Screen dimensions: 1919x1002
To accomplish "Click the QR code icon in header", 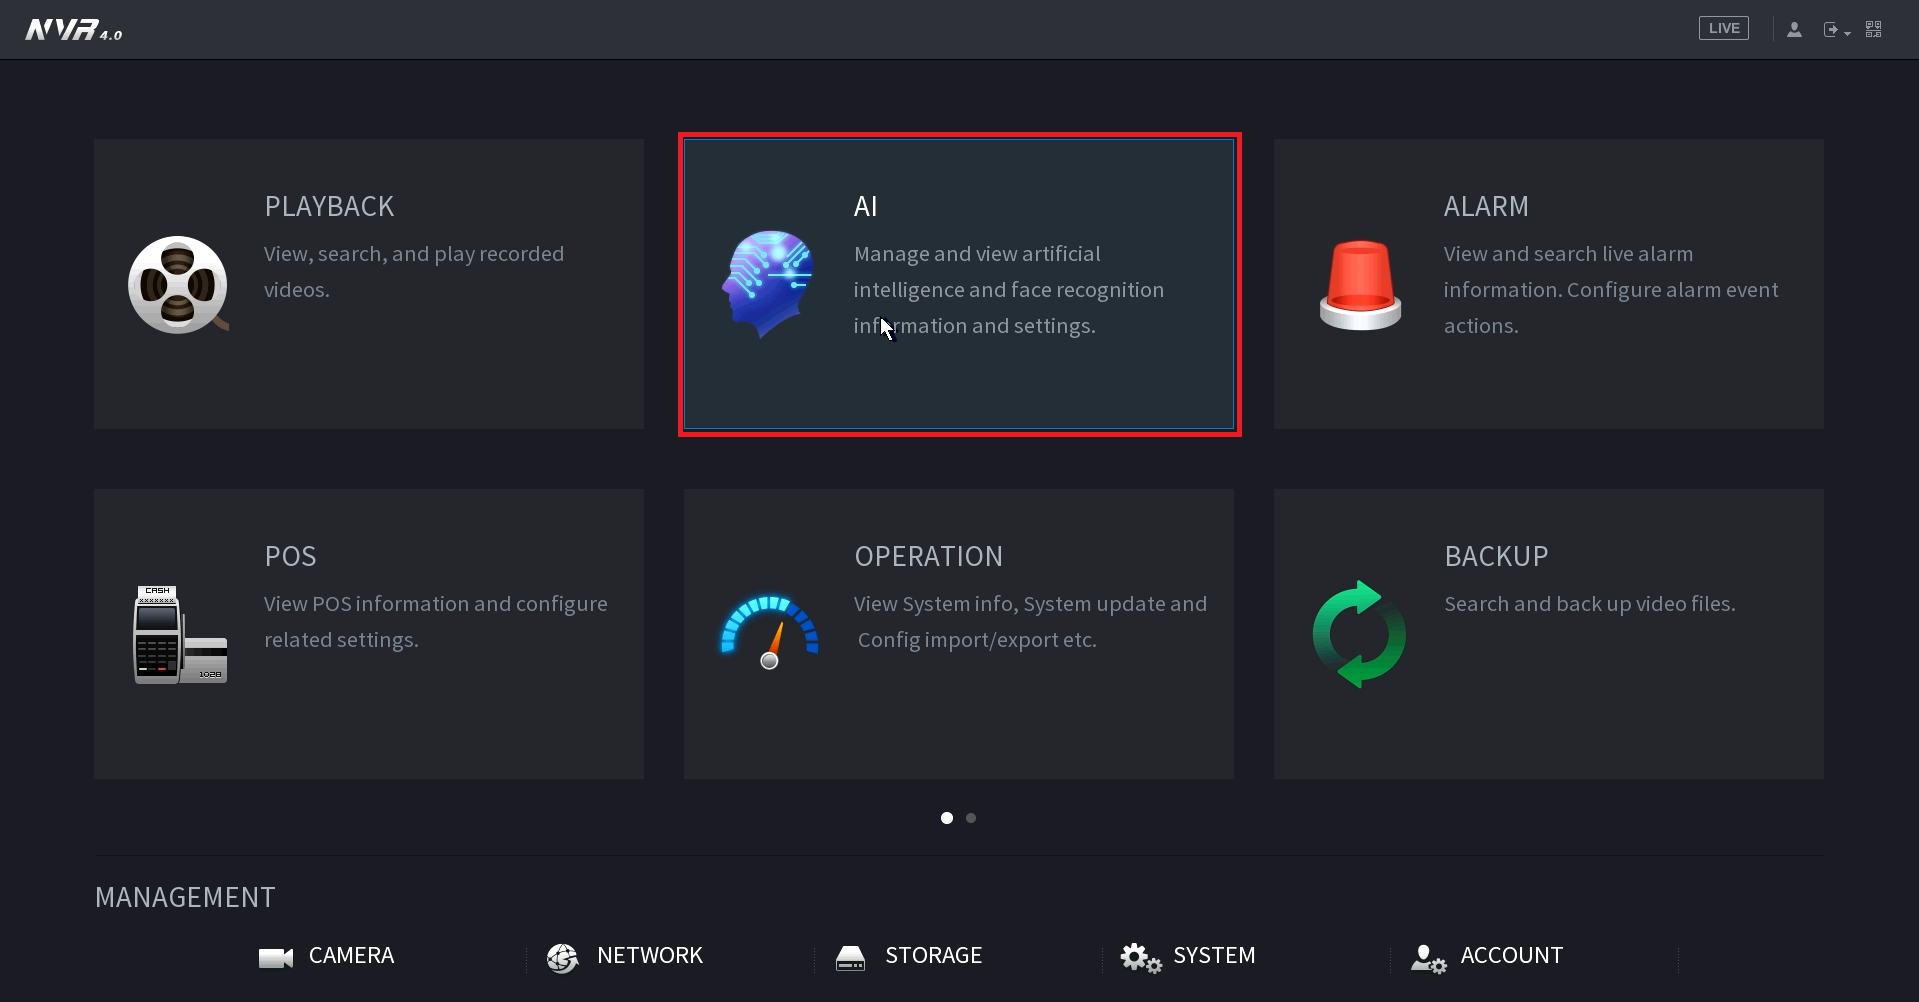I will [1874, 29].
